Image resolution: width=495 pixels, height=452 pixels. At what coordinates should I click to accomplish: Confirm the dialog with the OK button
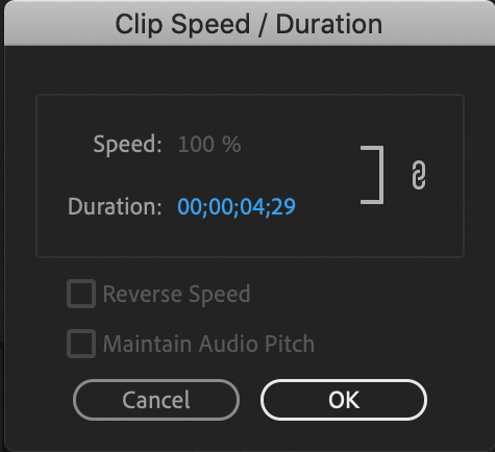(x=344, y=400)
